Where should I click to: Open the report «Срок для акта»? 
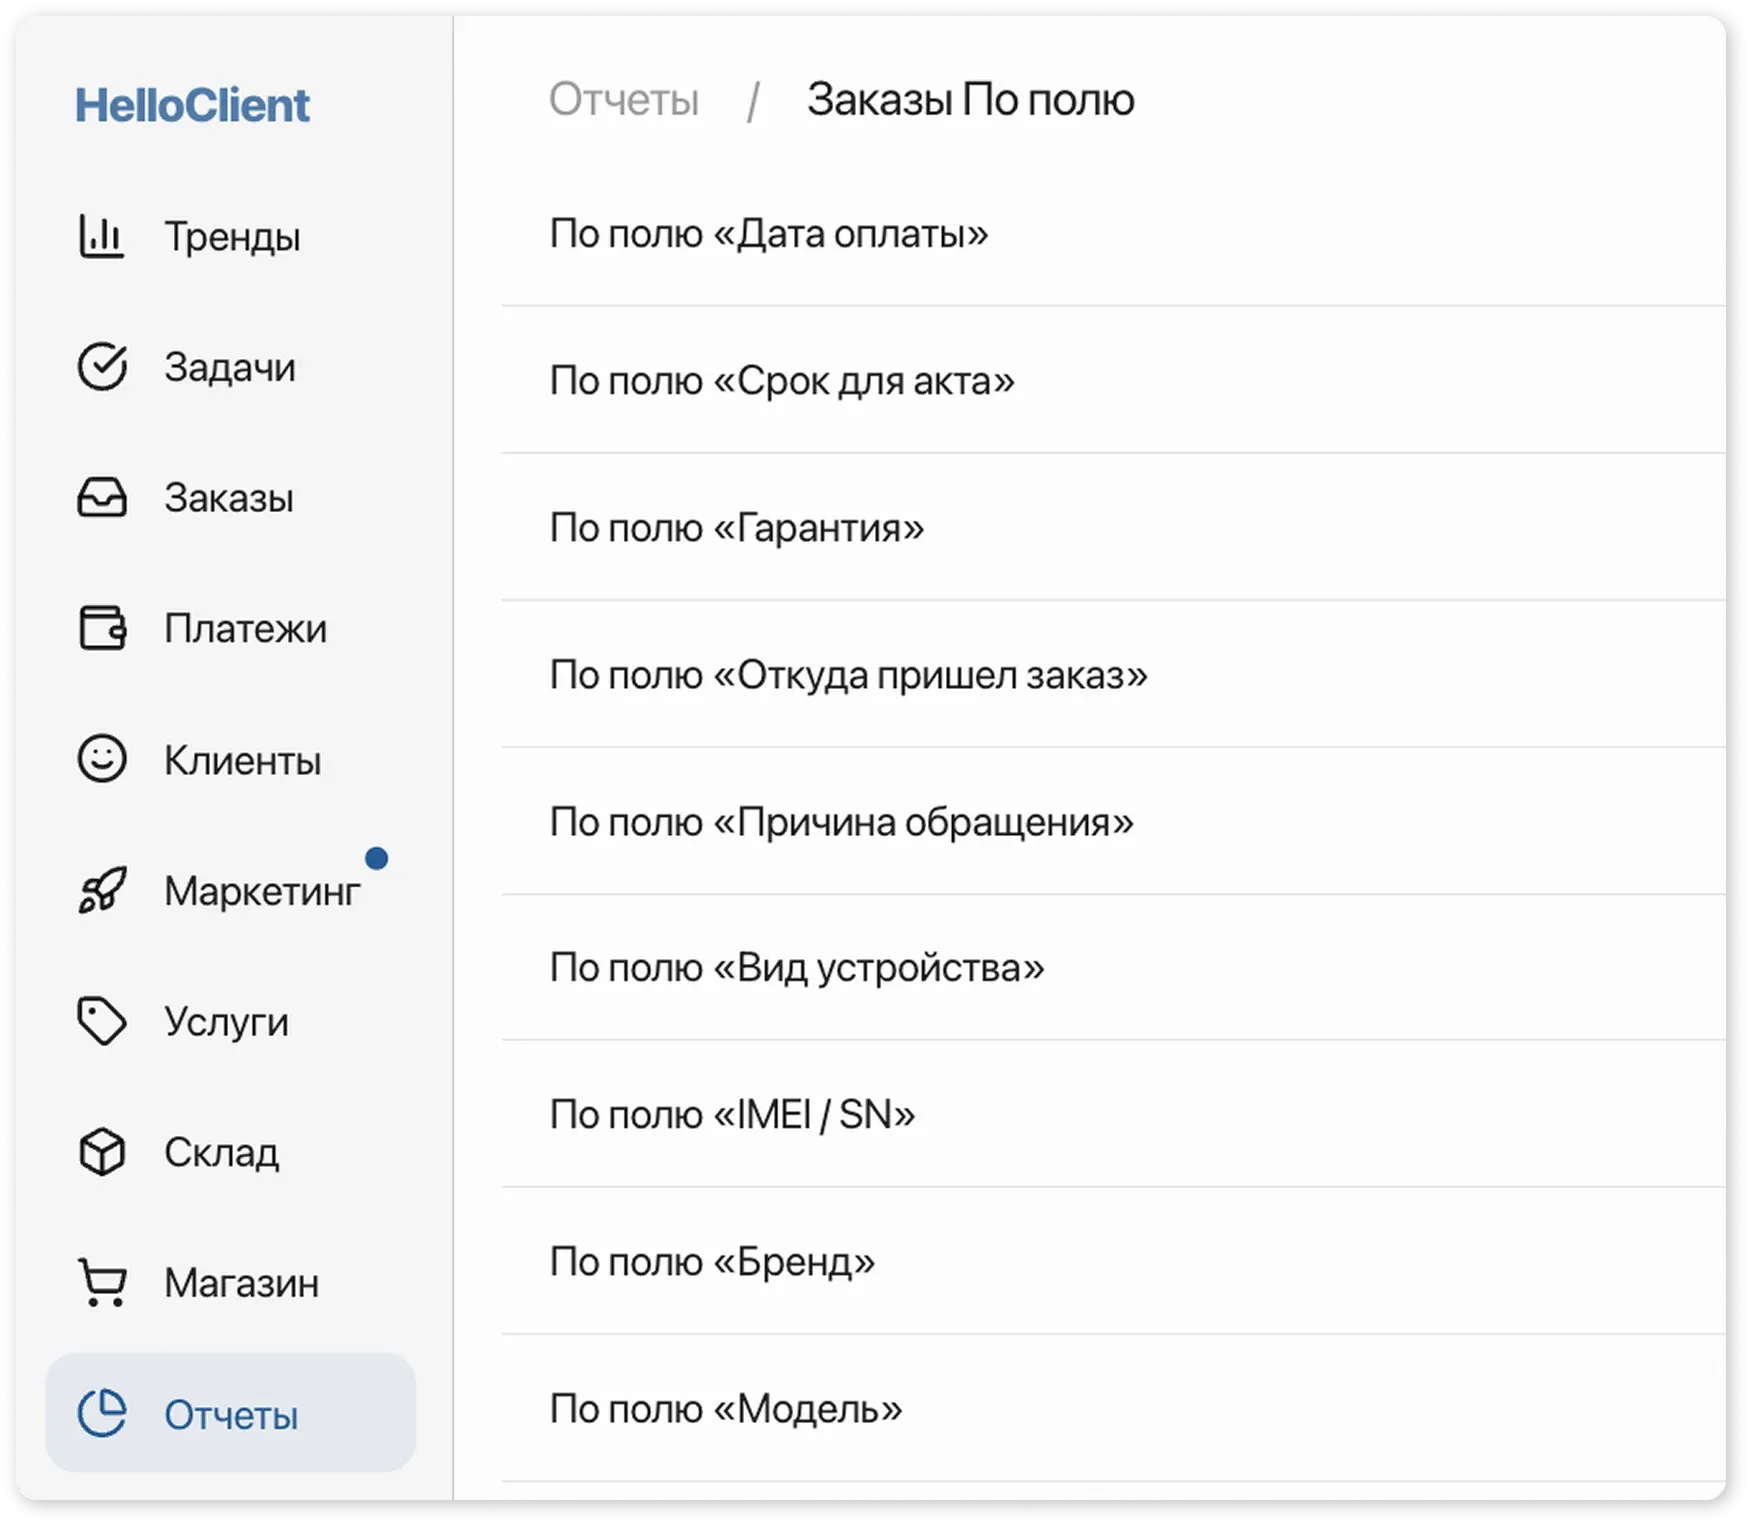tap(782, 381)
